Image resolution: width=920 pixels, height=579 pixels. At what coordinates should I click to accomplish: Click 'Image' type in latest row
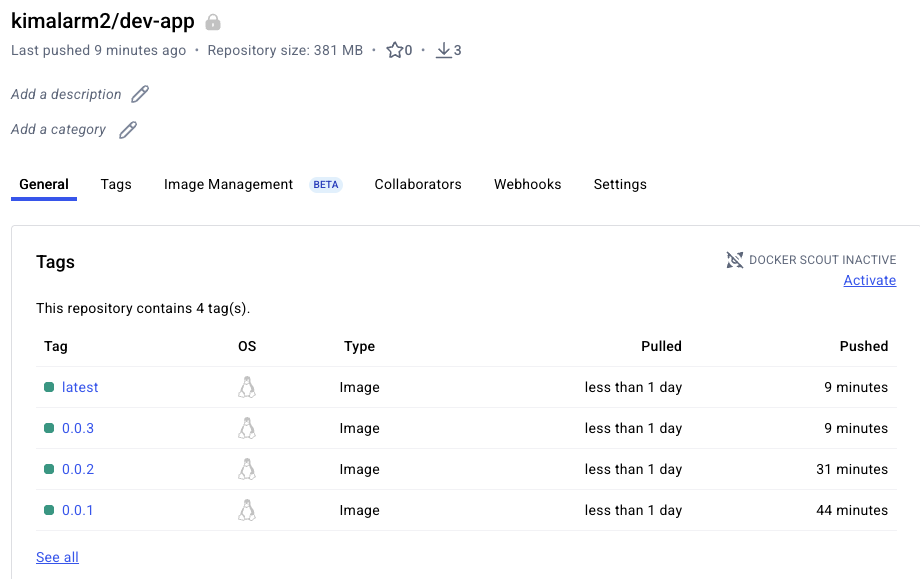pos(359,387)
